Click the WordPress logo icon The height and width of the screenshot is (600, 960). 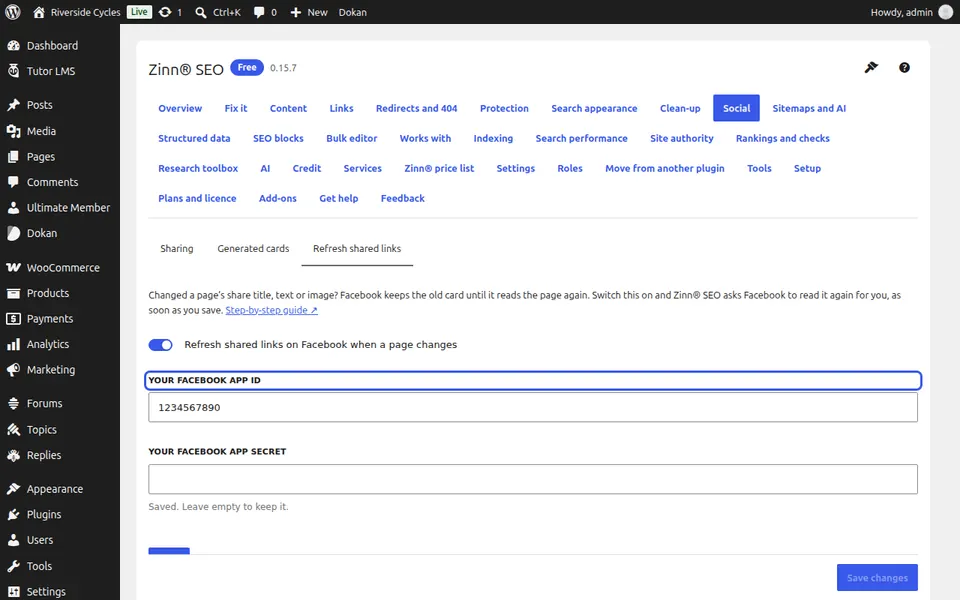[12, 12]
